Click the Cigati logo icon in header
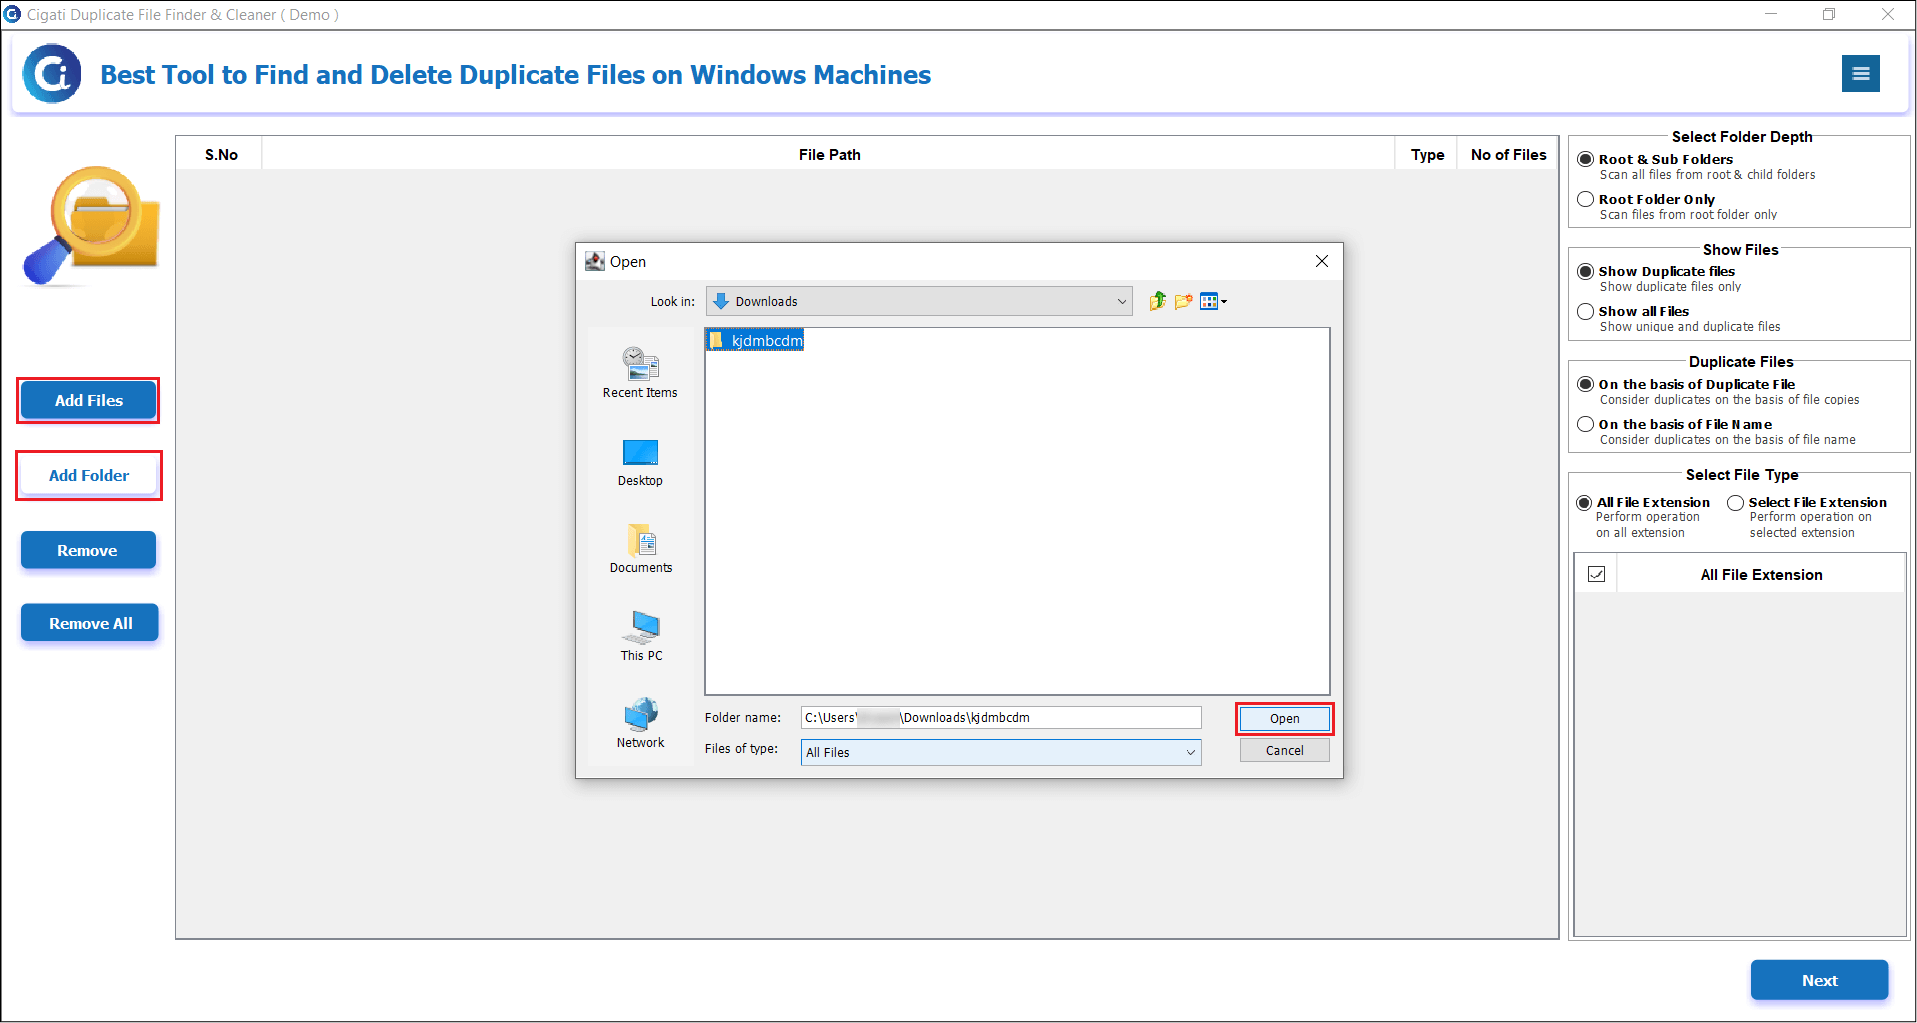Screen dimensions: 1917x1023 pos(52,74)
